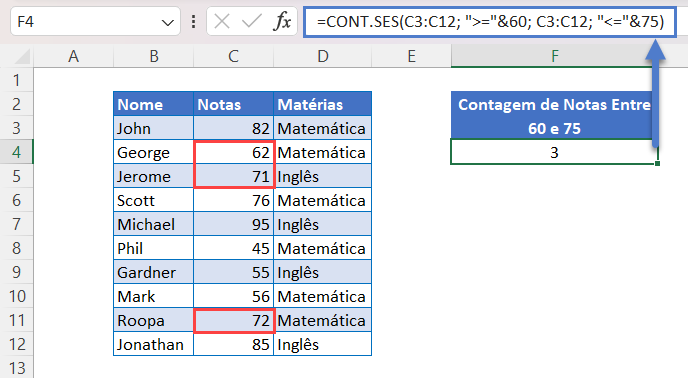The width and height of the screenshot is (688, 378).
Task: Select row 7 header
Action: (x=17, y=224)
